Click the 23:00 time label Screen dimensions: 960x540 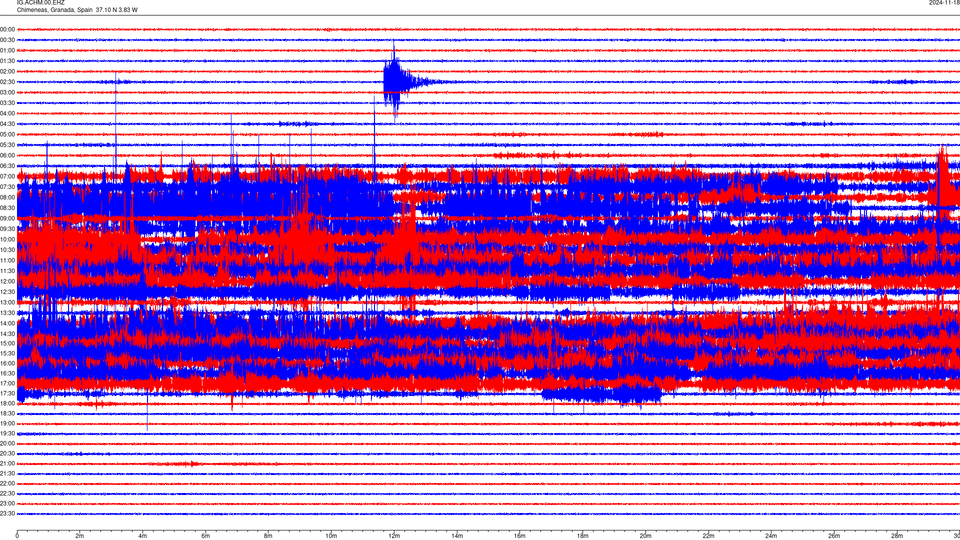[x=7, y=504]
